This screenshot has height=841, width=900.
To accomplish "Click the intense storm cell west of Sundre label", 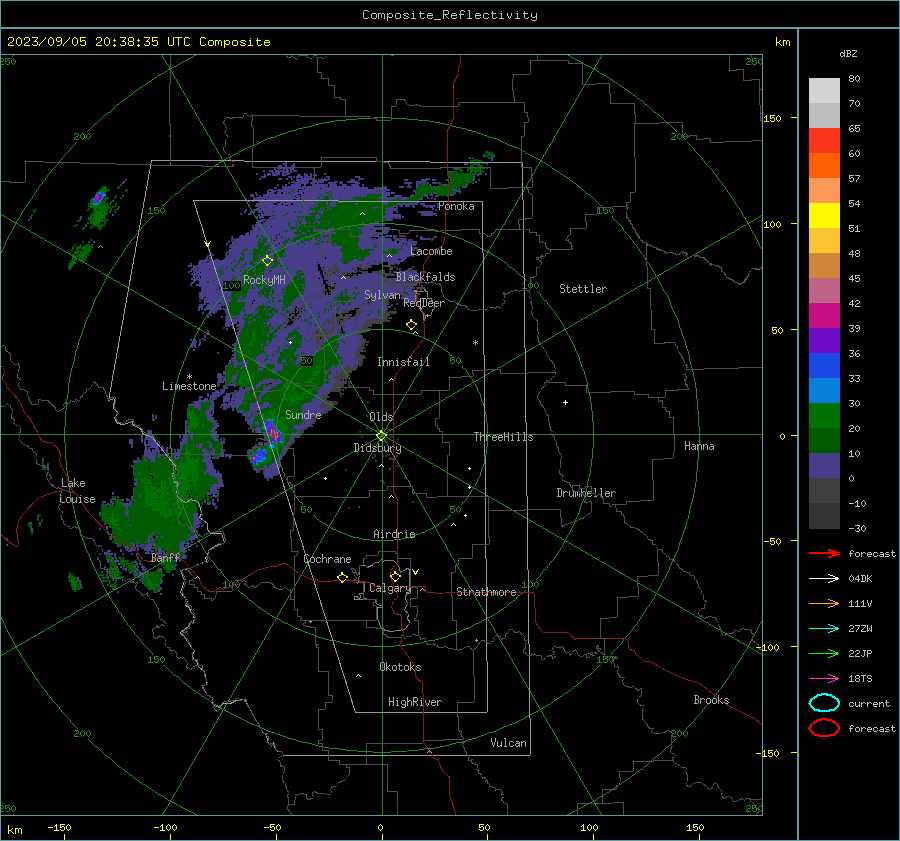I will click(x=272, y=432).
